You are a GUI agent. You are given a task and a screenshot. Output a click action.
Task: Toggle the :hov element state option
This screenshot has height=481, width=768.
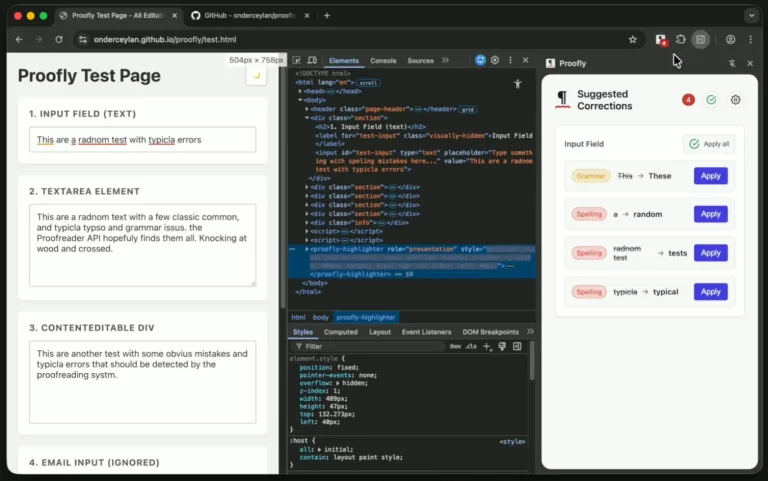point(455,346)
